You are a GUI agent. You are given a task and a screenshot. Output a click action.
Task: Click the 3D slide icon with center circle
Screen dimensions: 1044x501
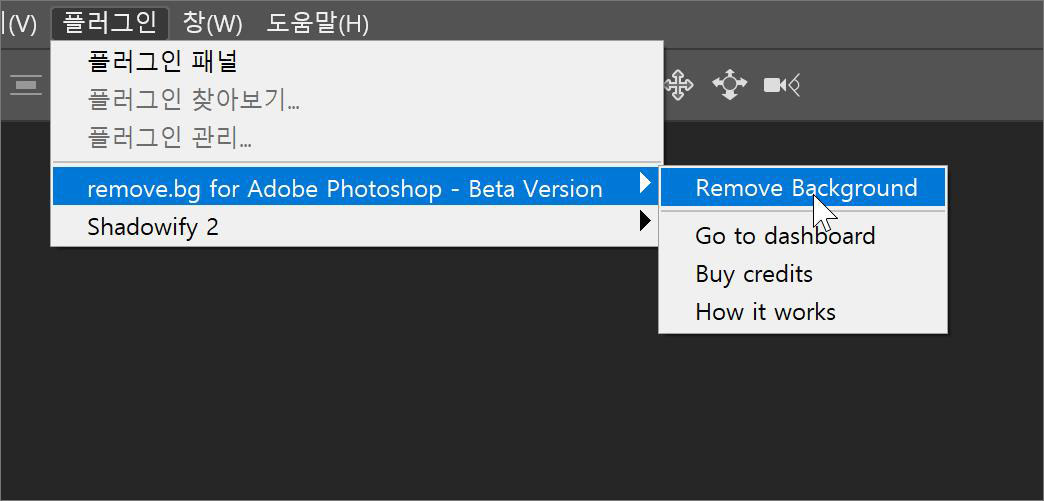(x=730, y=85)
